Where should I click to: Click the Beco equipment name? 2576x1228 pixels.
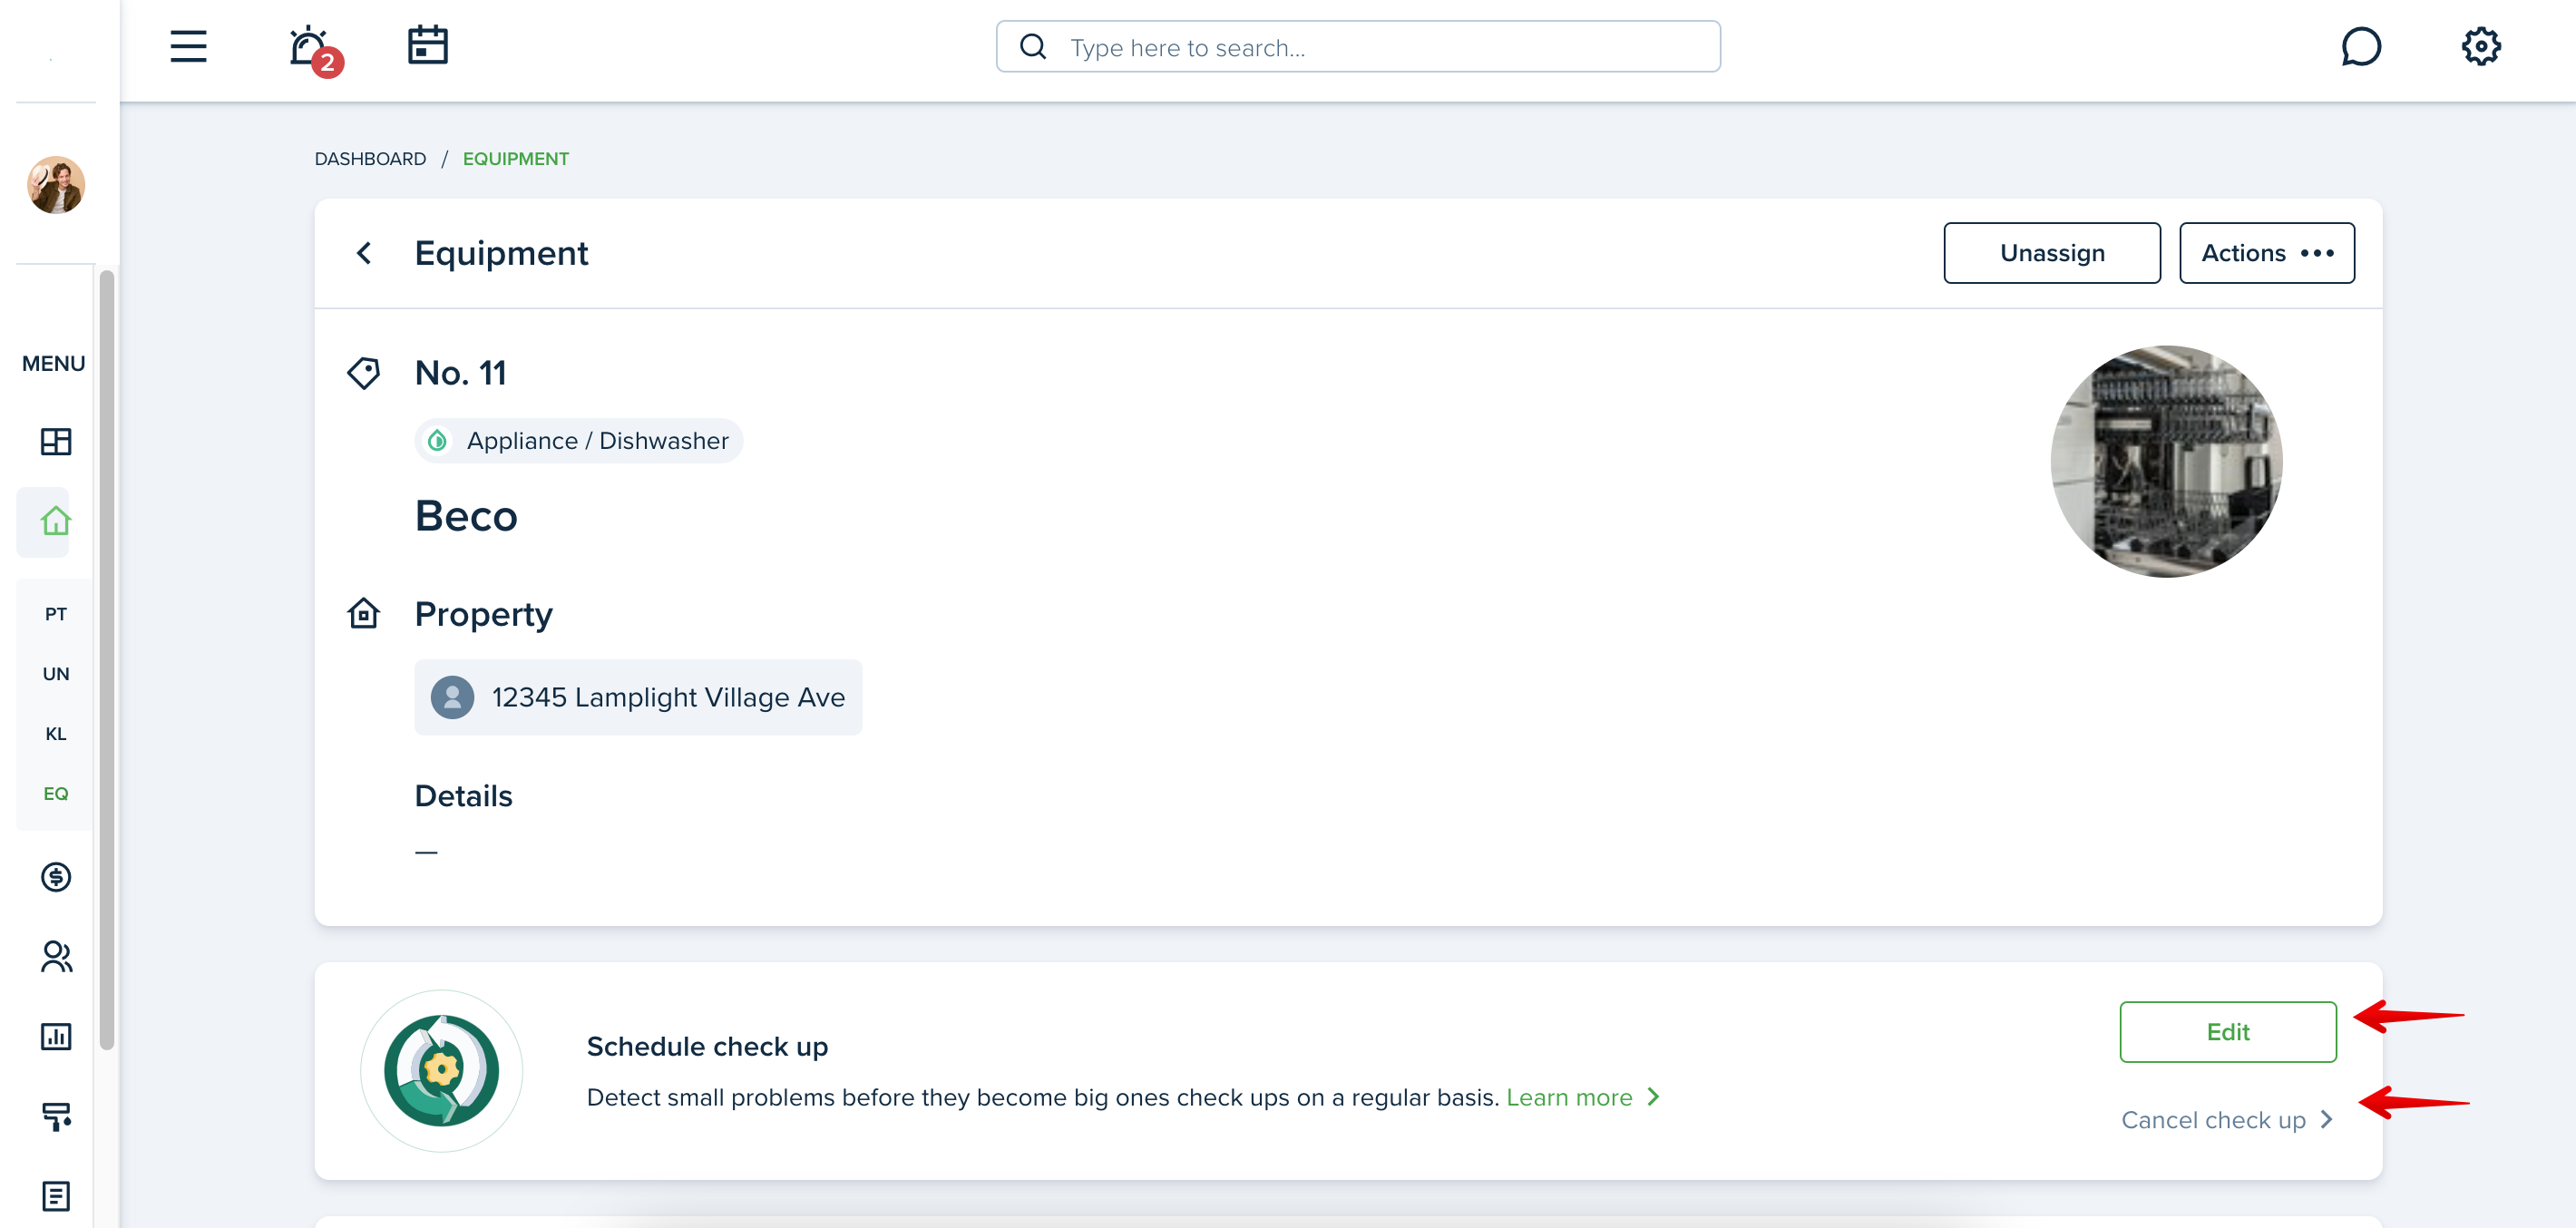click(466, 516)
